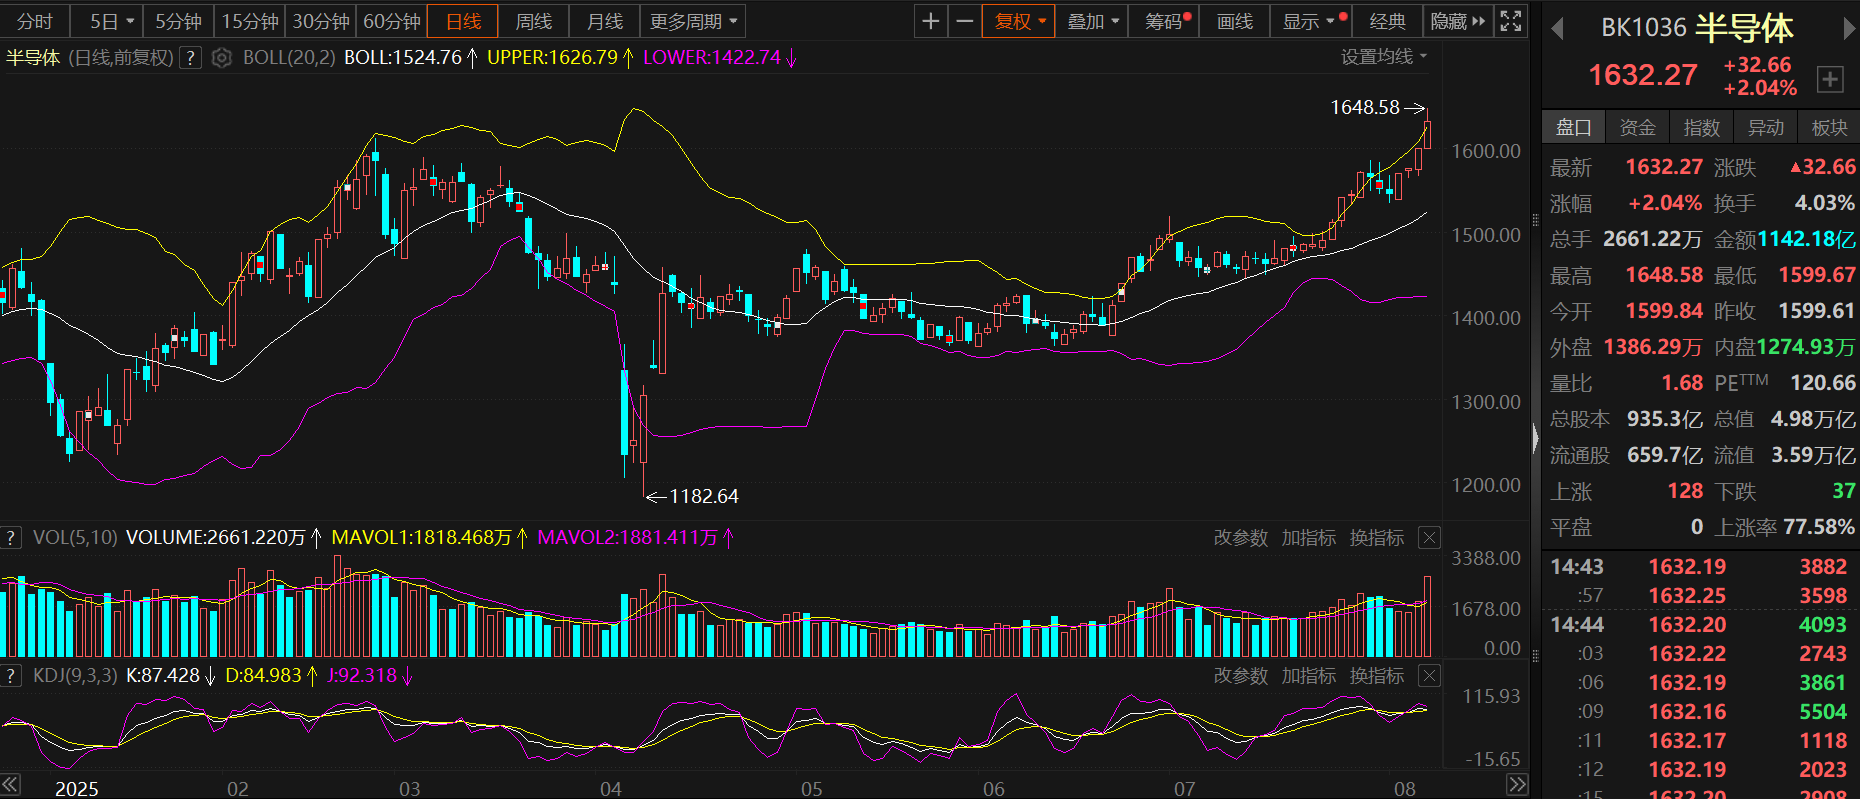The image size is (1860, 799).
Task: Open BOLL indicator settings gear
Action: pyautogui.click(x=222, y=58)
